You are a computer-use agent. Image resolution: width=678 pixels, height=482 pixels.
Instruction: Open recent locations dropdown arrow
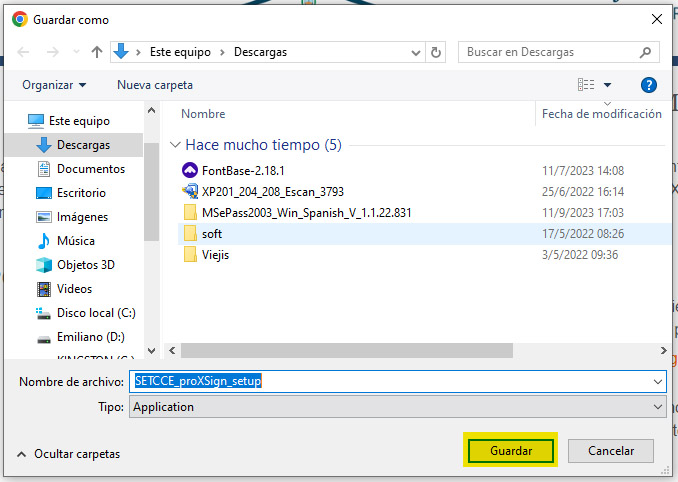click(76, 52)
